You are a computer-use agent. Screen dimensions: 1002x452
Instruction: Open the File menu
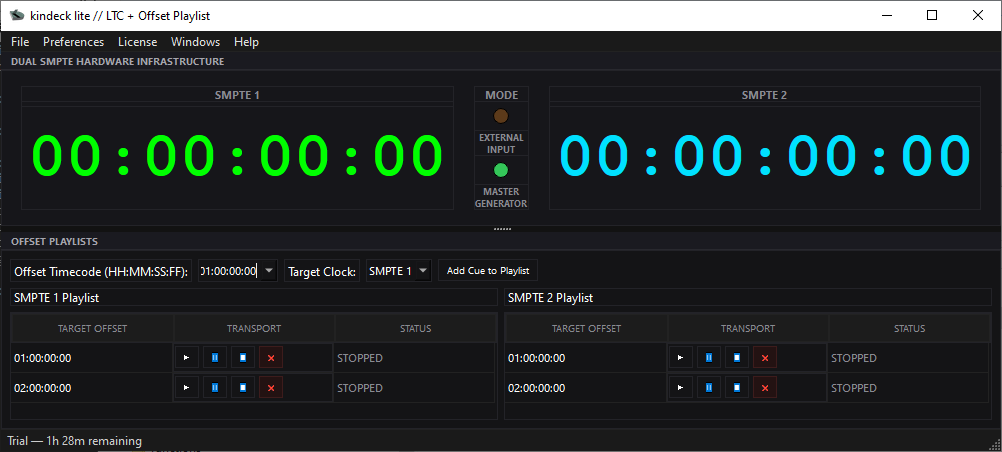pos(20,42)
